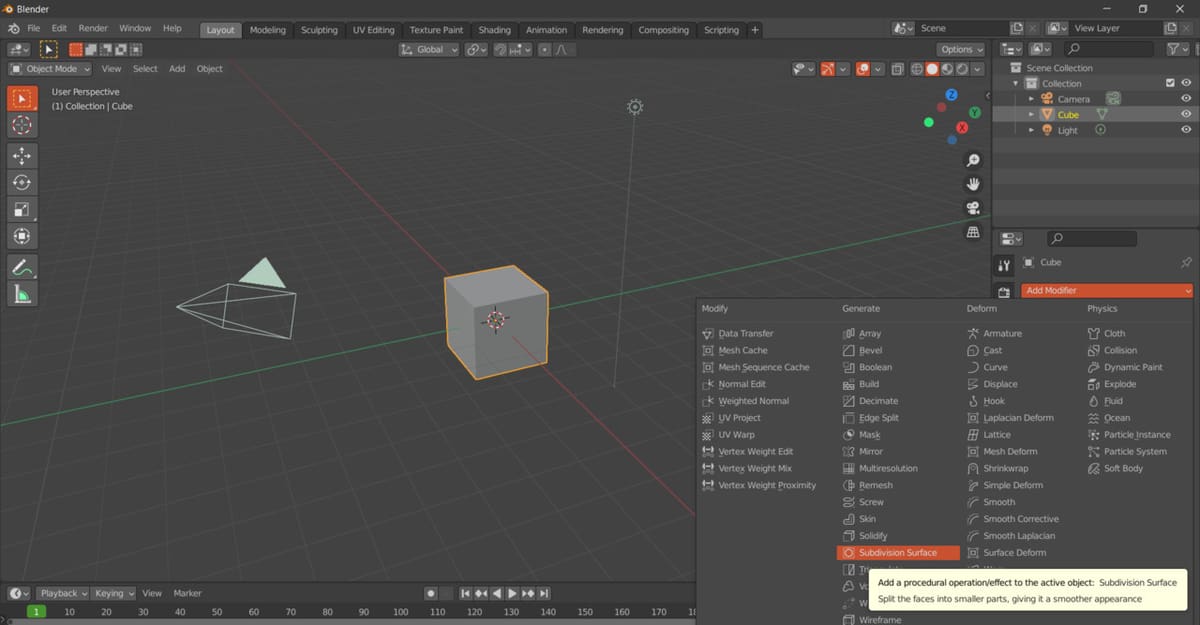Click the Tool properties tab icon
The width and height of the screenshot is (1200, 625).
coord(1004,265)
